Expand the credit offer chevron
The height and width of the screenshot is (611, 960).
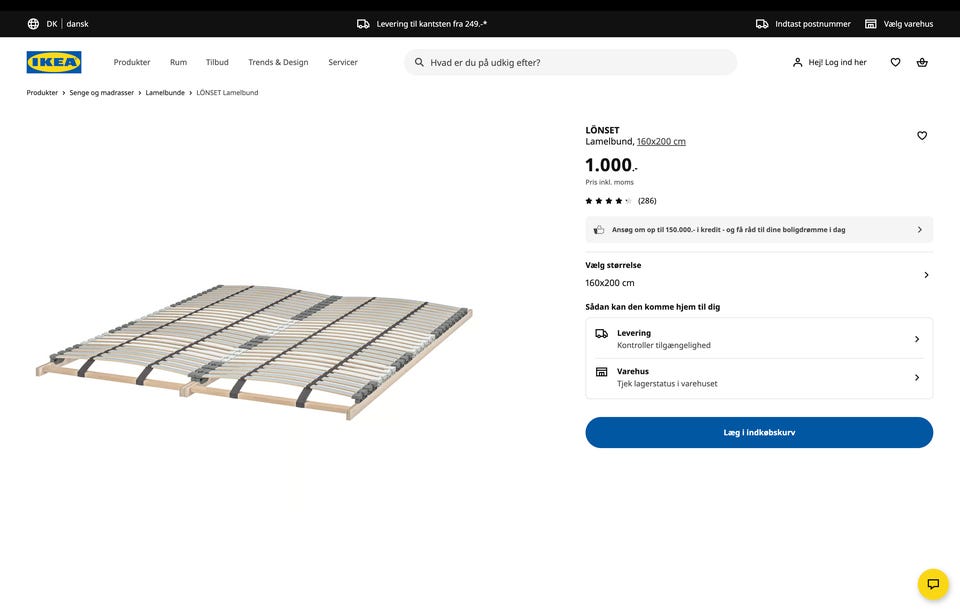pyautogui.click(x=920, y=230)
